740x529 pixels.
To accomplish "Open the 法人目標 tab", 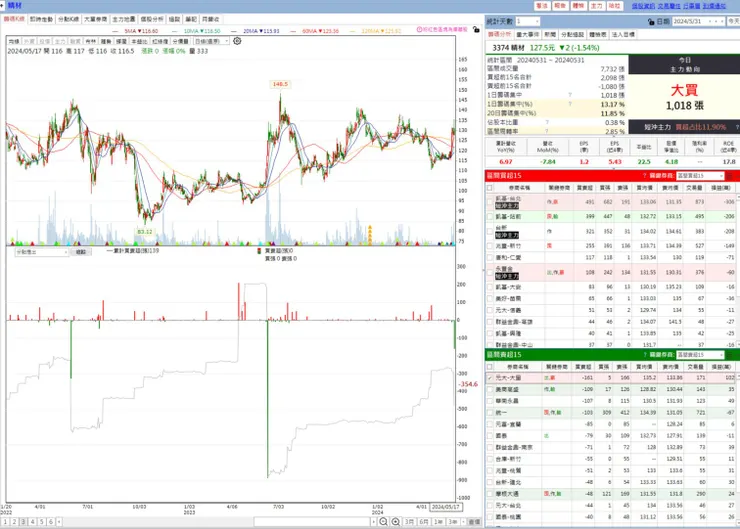I will point(623,35).
